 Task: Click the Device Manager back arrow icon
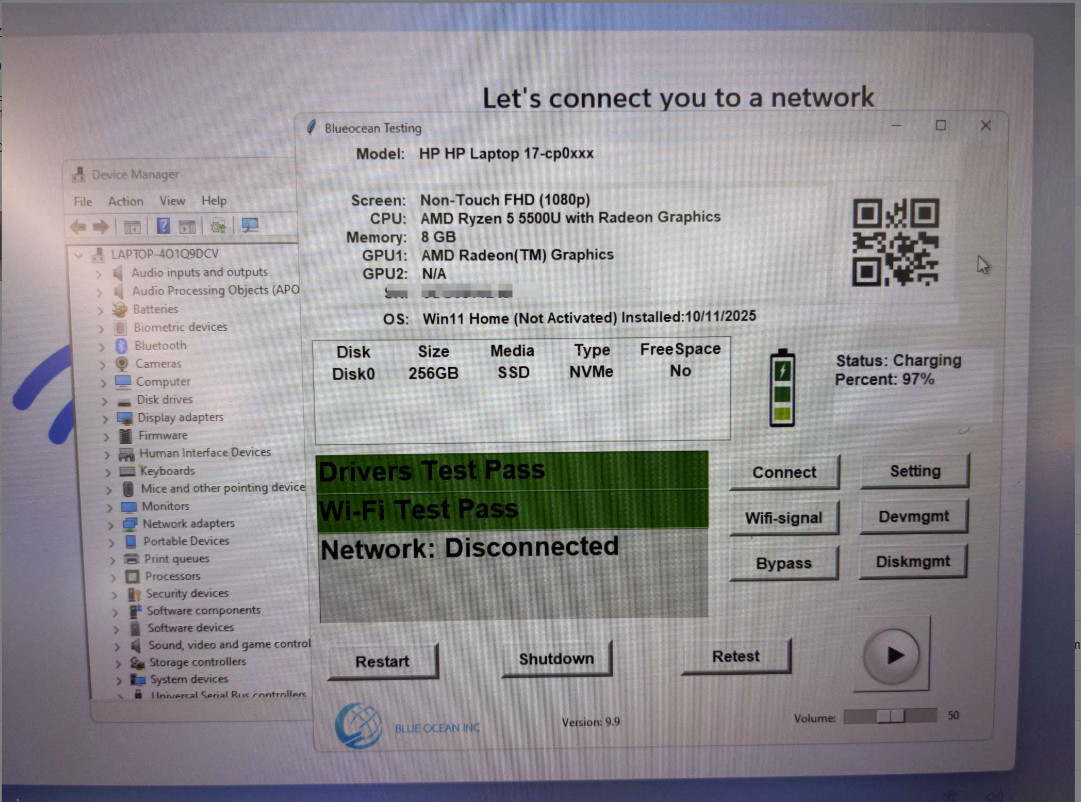tap(78, 226)
